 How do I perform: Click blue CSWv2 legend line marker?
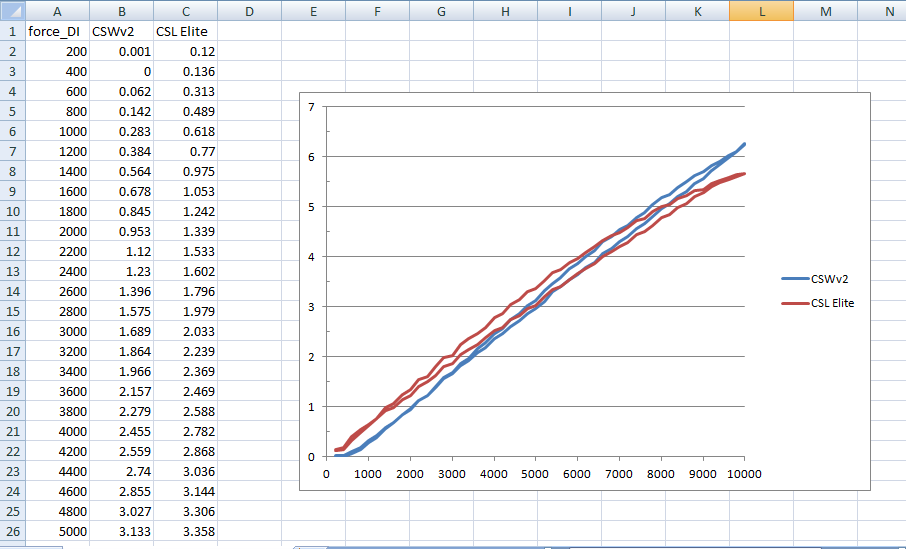pos(794,280)
